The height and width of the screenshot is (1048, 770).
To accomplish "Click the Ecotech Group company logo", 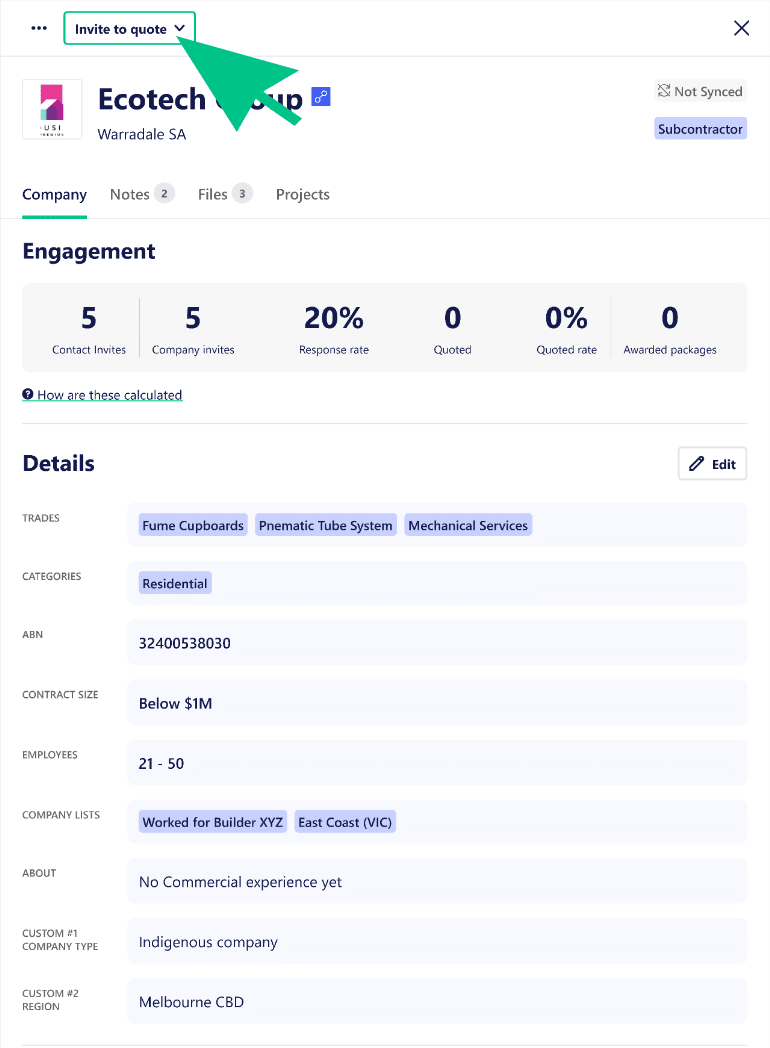I will 52,109.
